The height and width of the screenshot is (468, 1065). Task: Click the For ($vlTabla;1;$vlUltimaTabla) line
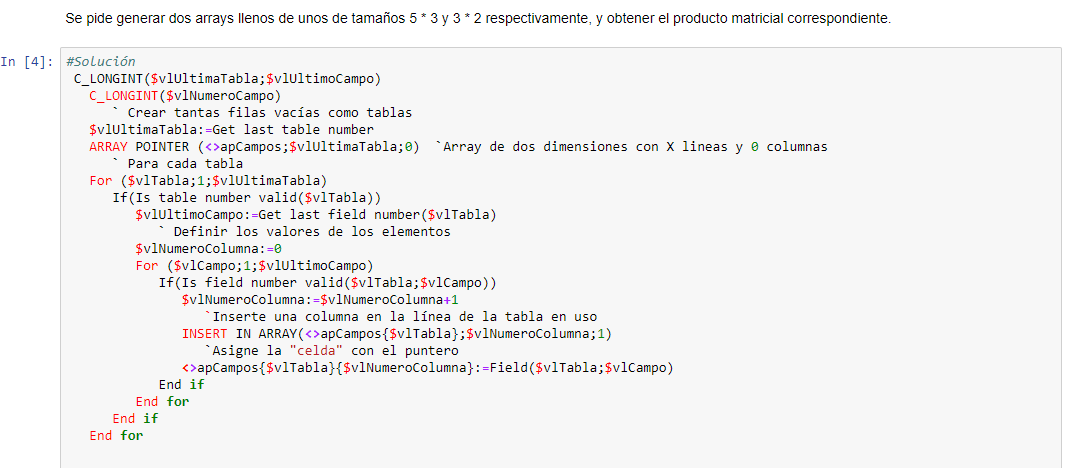(209, 181)
